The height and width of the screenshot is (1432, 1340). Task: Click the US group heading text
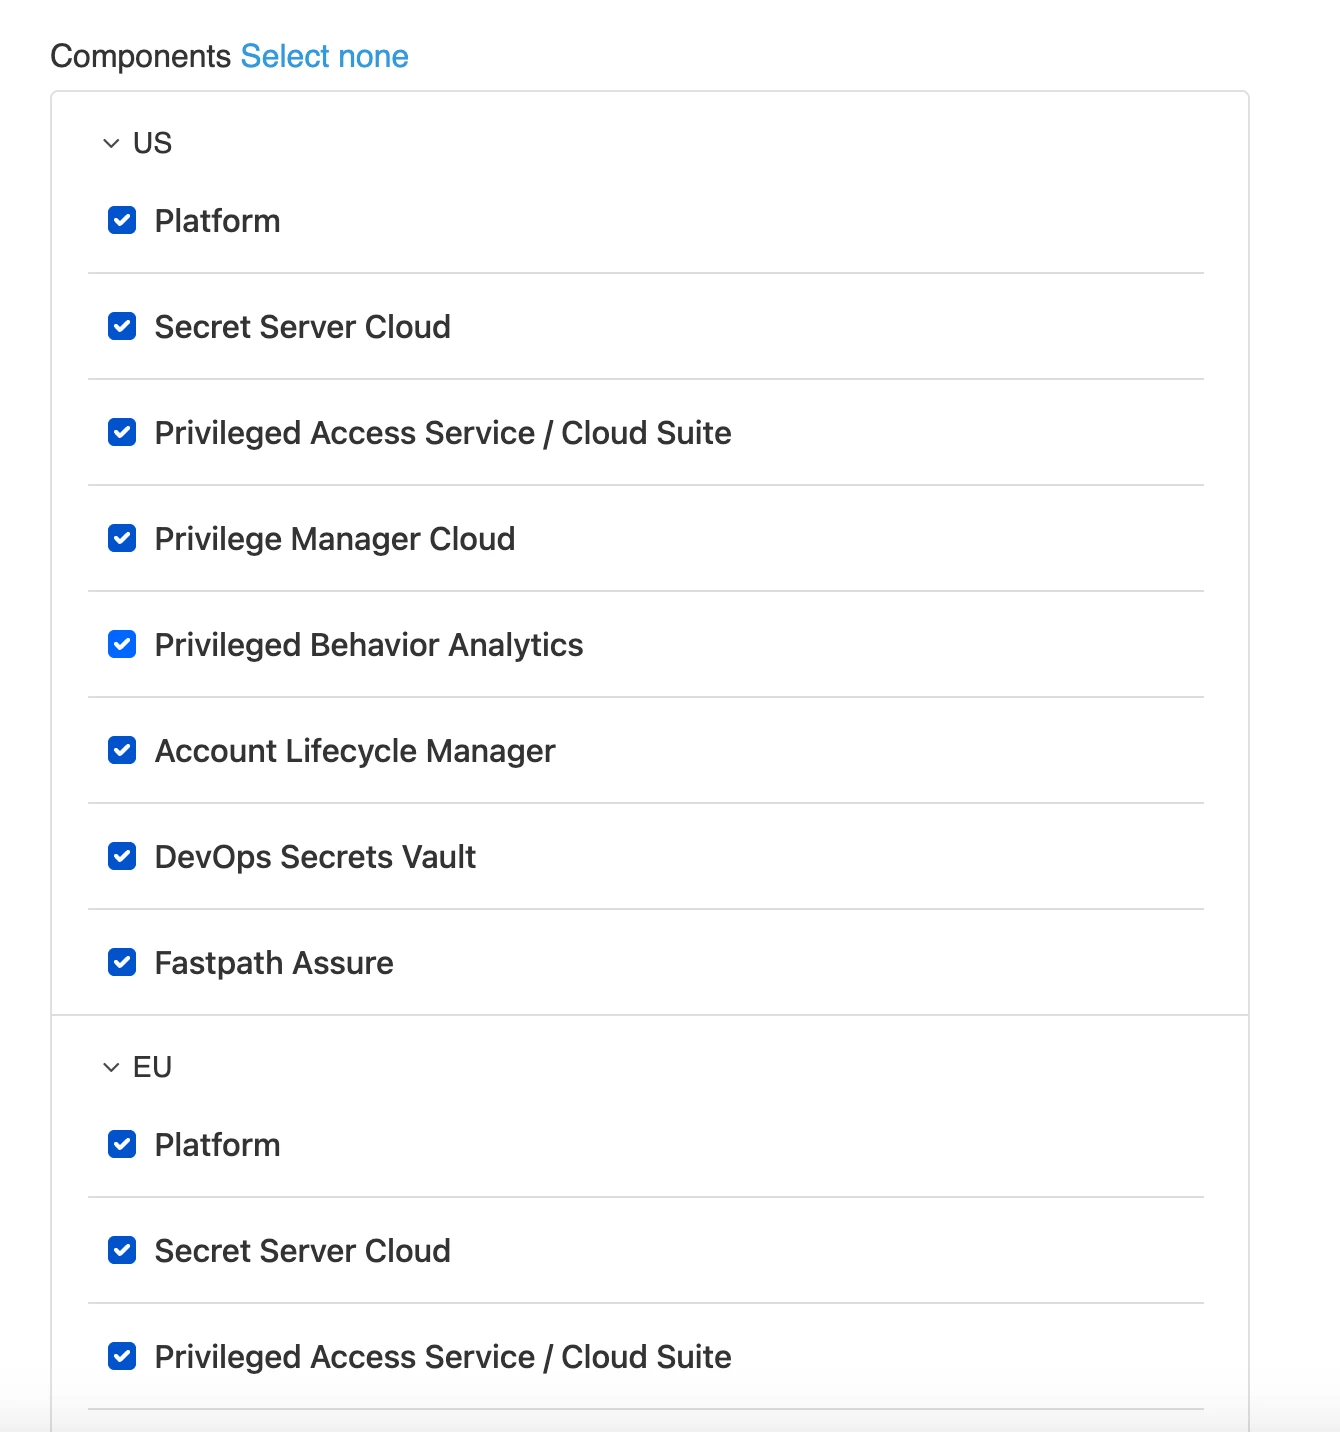pos(152,143)
